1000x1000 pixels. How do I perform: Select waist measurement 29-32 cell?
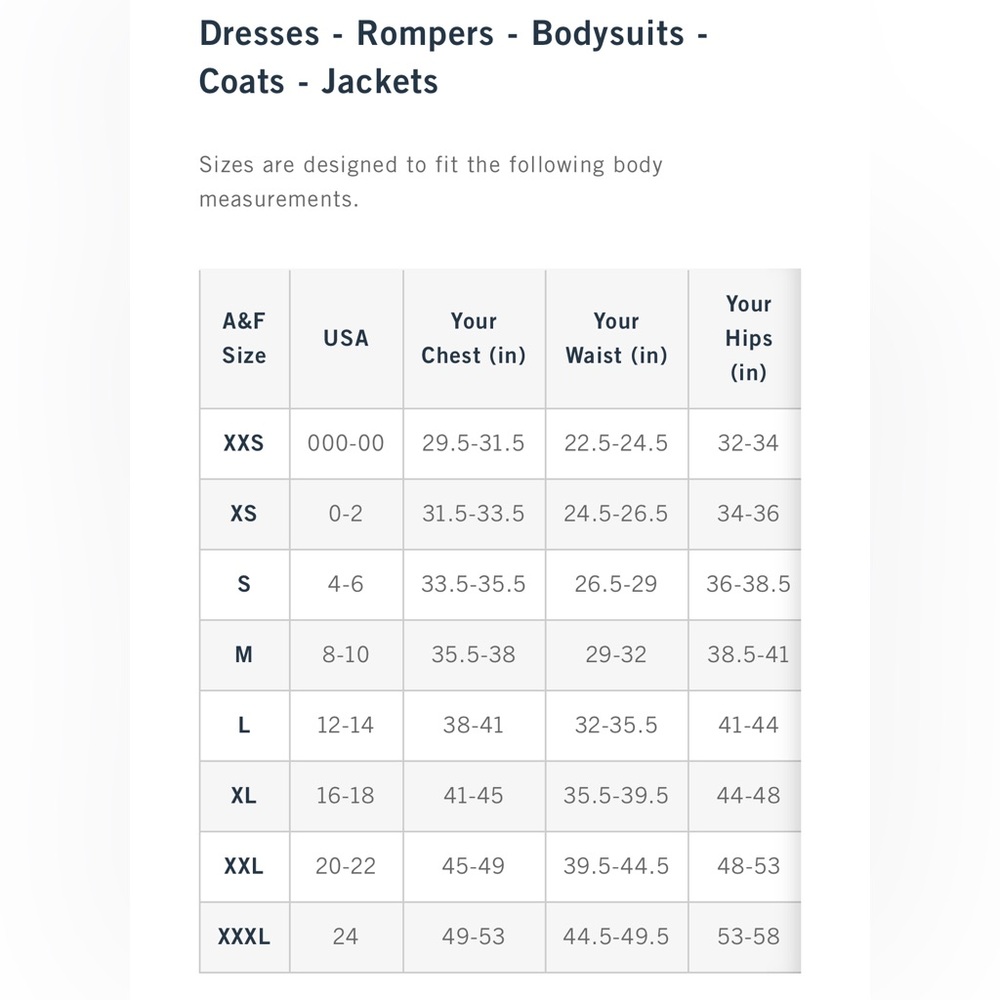[616, 654]
